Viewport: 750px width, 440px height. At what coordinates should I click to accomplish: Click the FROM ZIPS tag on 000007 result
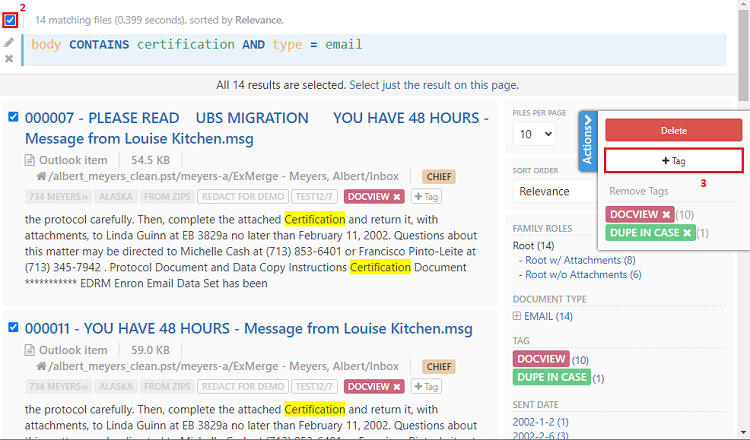(167, 197)
